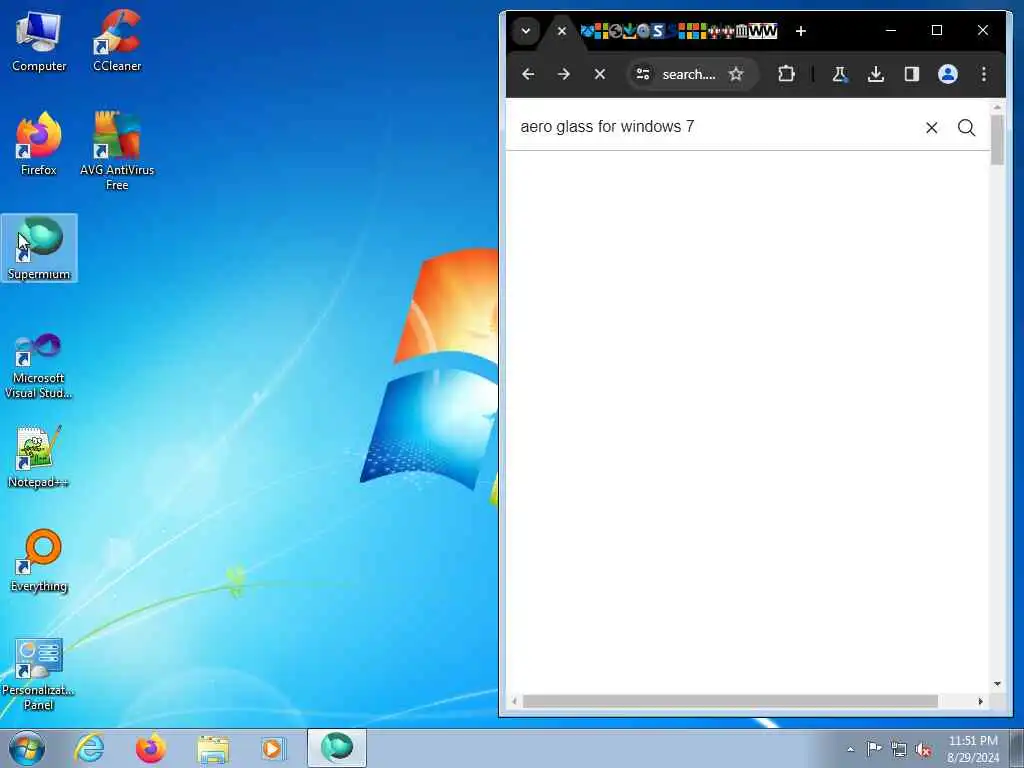Launch Internet Explorer from the taskbar
1024x768 pixels.
[89, 748]
